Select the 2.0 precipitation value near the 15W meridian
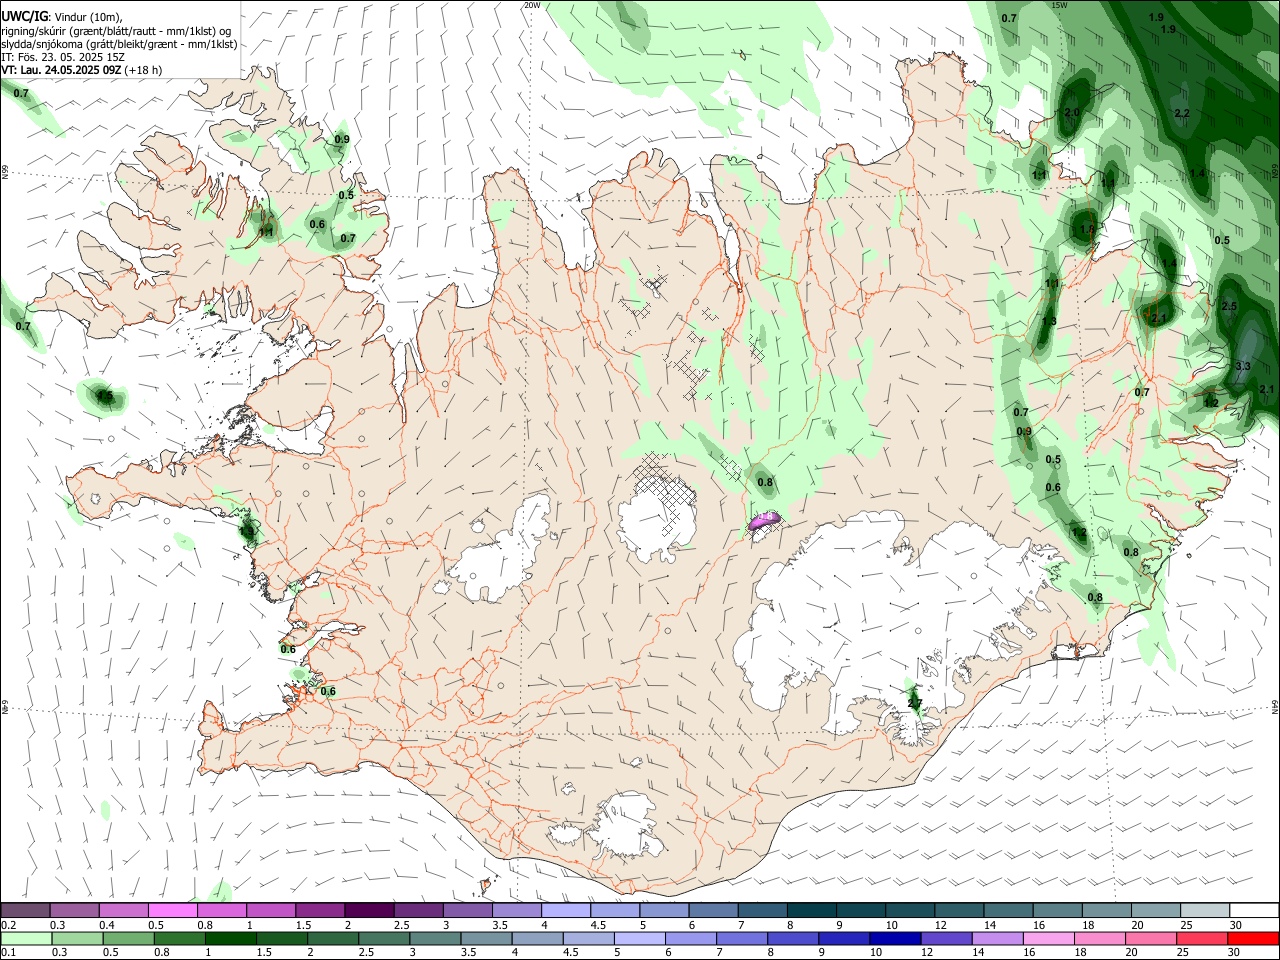The image size is (1280, 960). tap(1072, 112)
